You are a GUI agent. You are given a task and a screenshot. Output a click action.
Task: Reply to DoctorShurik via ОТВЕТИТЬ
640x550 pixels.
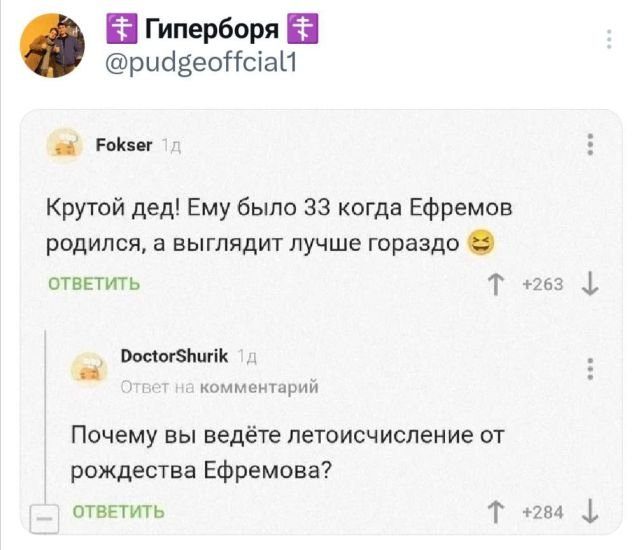click(x=121, y=512)
